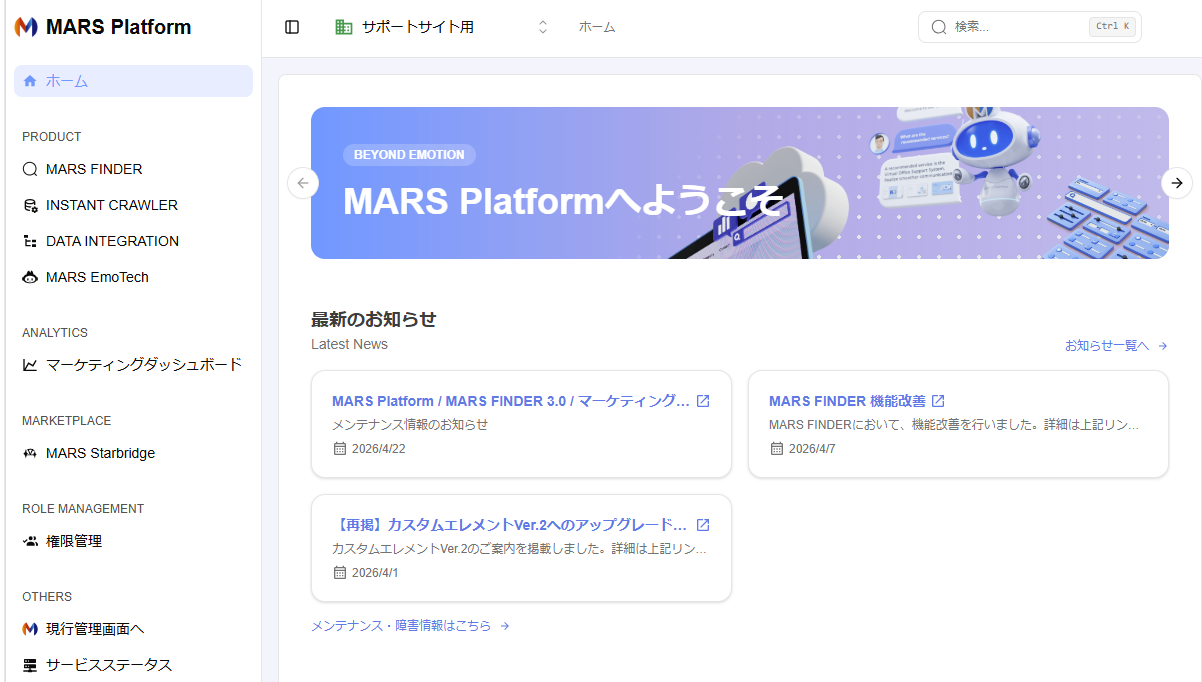1202x682 pixels.
Task: Click the 2026/4/1 date text
Action: [375, 573]
